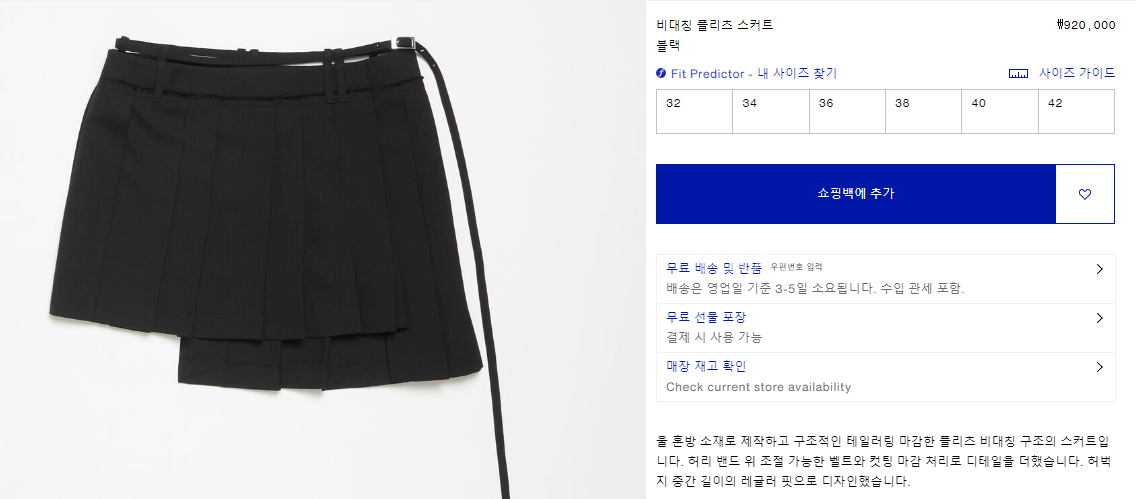Click the size guide ruler icon
This screenshot has height=499, width=1136.
[x=1019, y=74]
